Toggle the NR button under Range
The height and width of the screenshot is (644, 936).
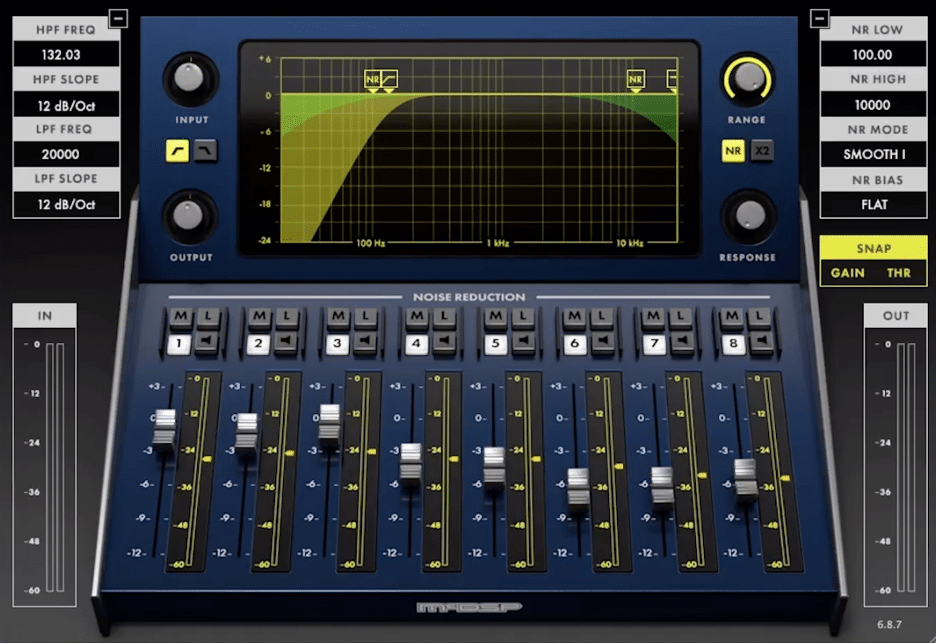735,151
